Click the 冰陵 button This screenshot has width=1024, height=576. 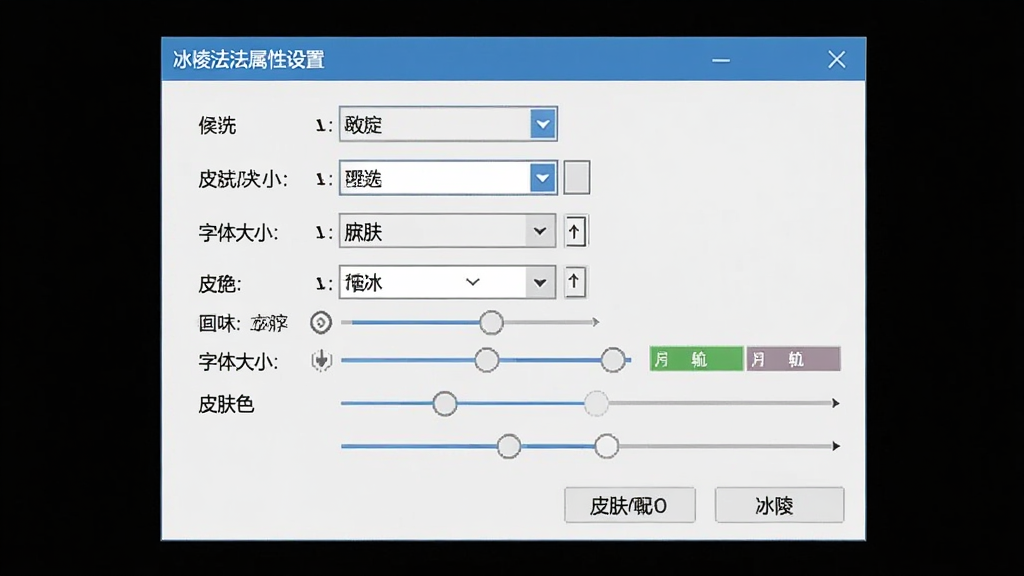[x=779, y=505]
